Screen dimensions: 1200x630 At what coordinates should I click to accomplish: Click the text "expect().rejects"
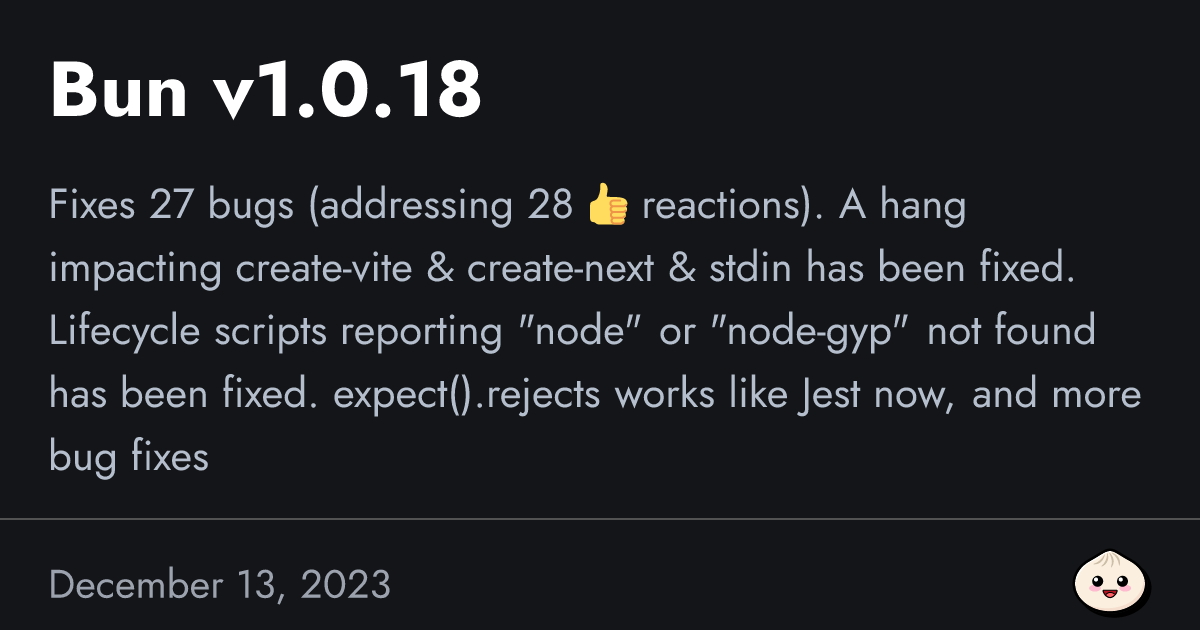pyautogui.click(x=467, y=396)
